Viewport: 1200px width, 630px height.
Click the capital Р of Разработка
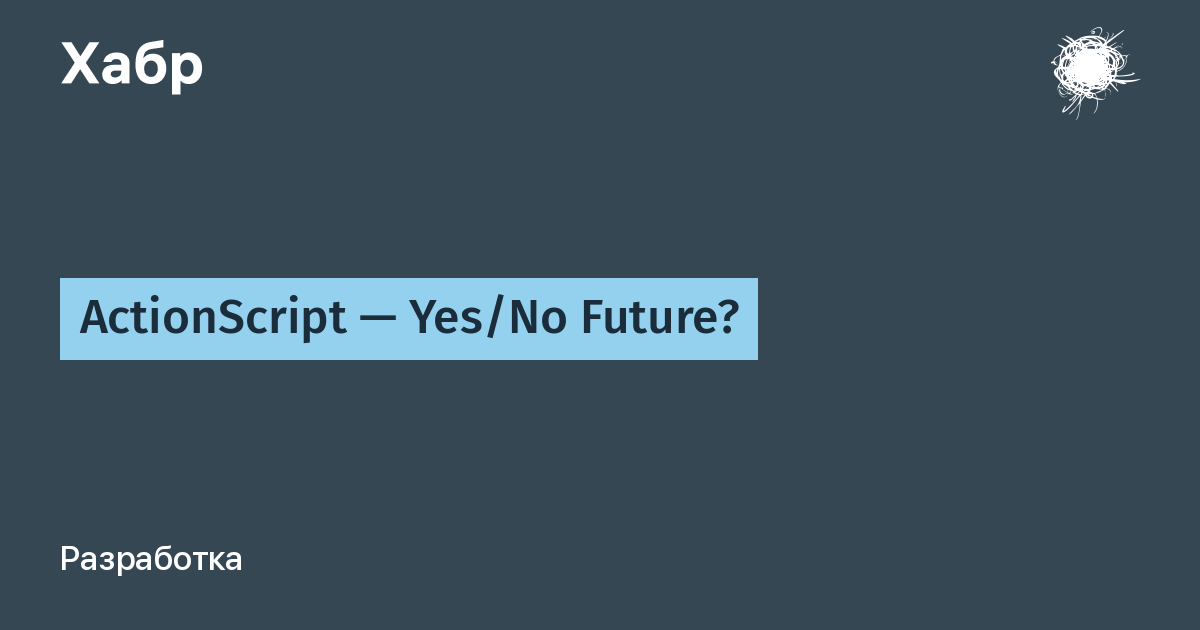point(70,559)
